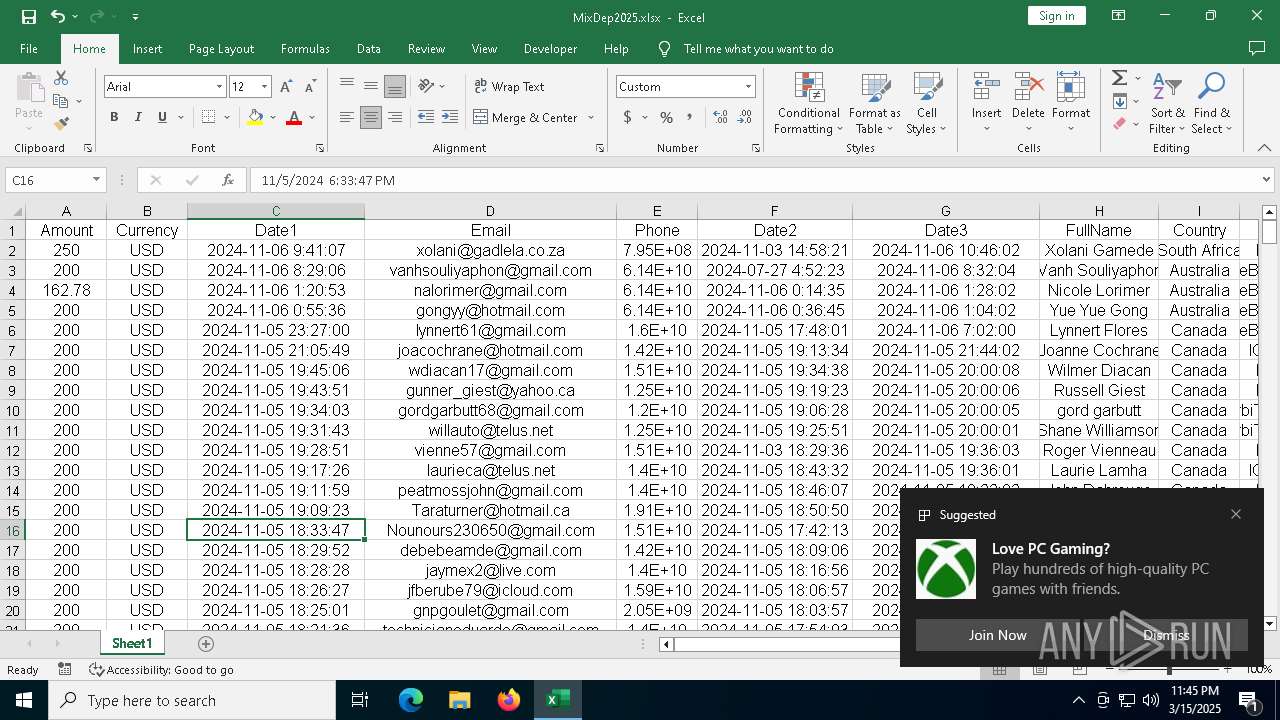The height and width of the screenshot is (720, 1280).
Task: Align text right using the right-align icon
Action: [395, 117]
